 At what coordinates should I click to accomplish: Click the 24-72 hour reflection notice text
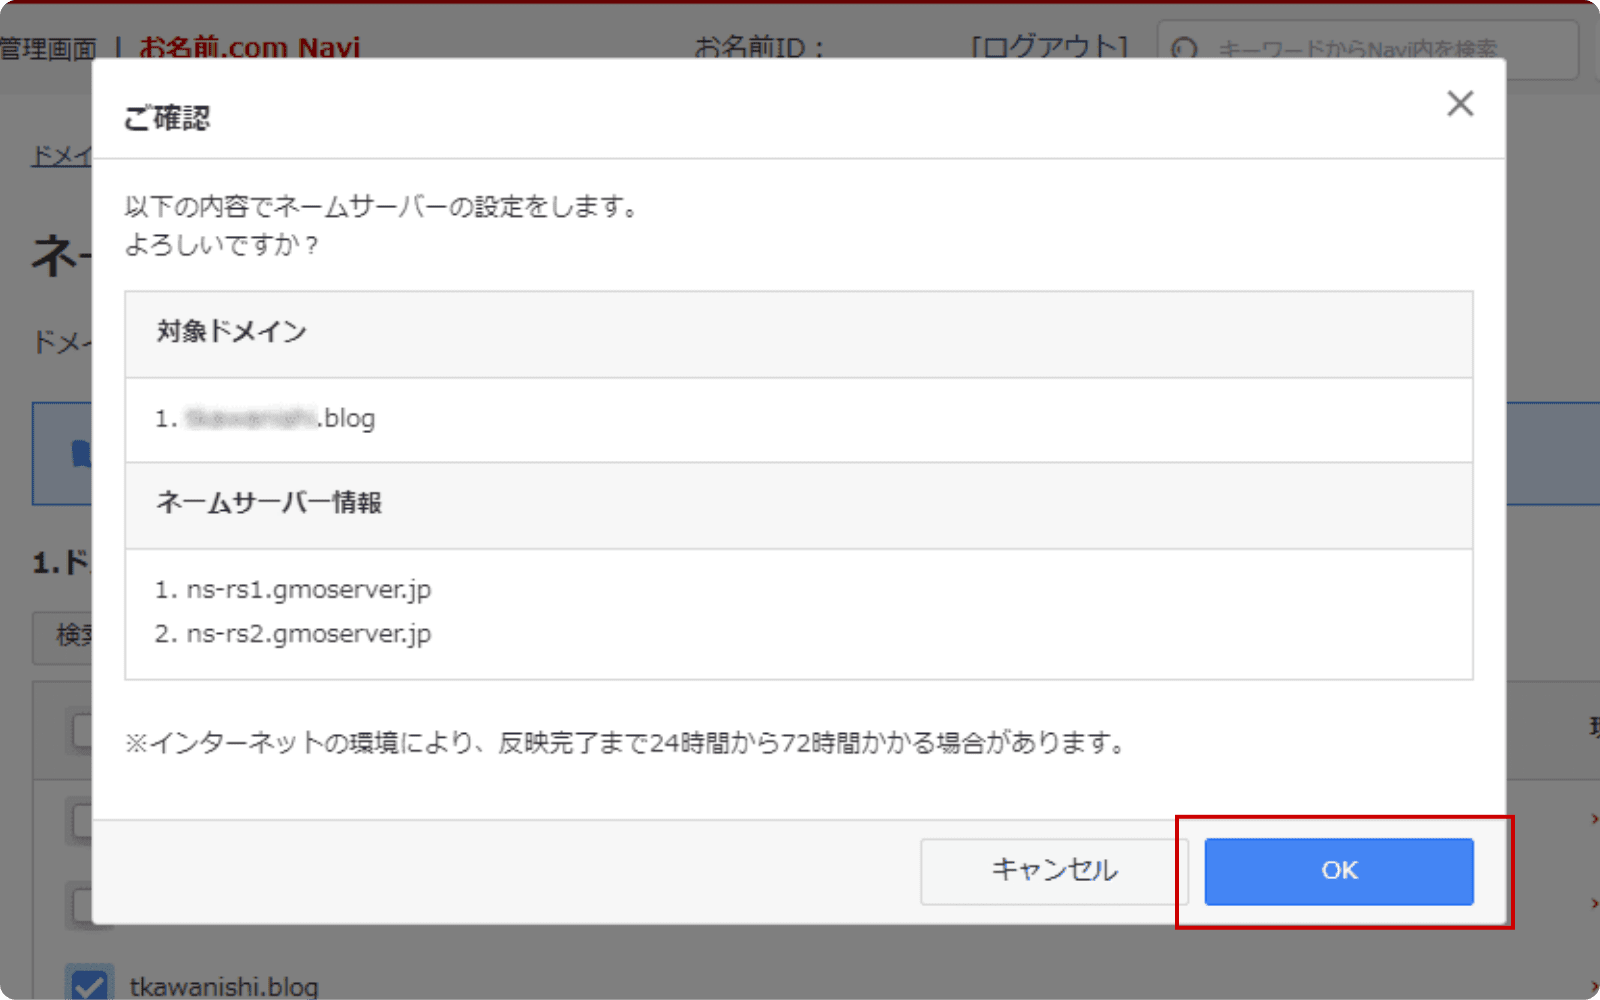pyautogui.click(x=627, y=743)
